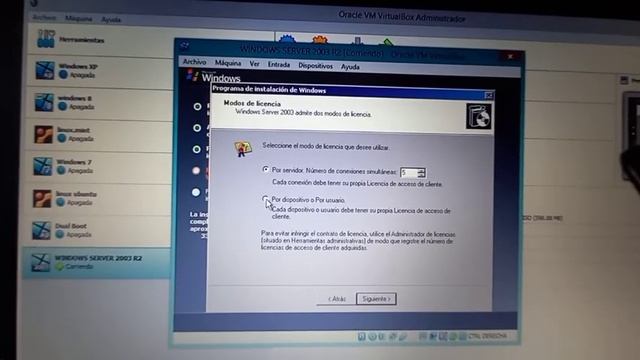
Task: Open Archivo menu in VirtualBox Manager
Action: [x=44, y=17]
